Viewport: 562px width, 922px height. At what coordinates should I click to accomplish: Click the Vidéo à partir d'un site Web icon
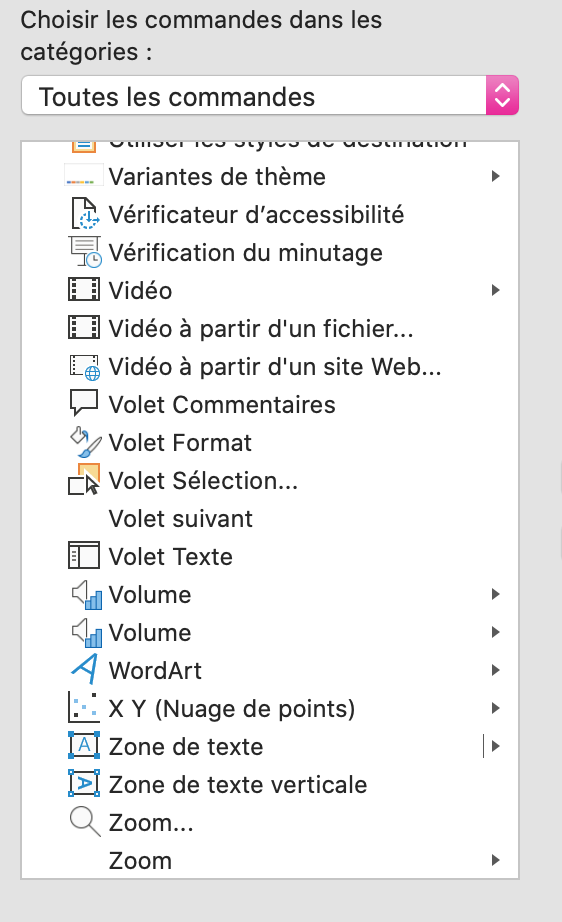[84, 367]
